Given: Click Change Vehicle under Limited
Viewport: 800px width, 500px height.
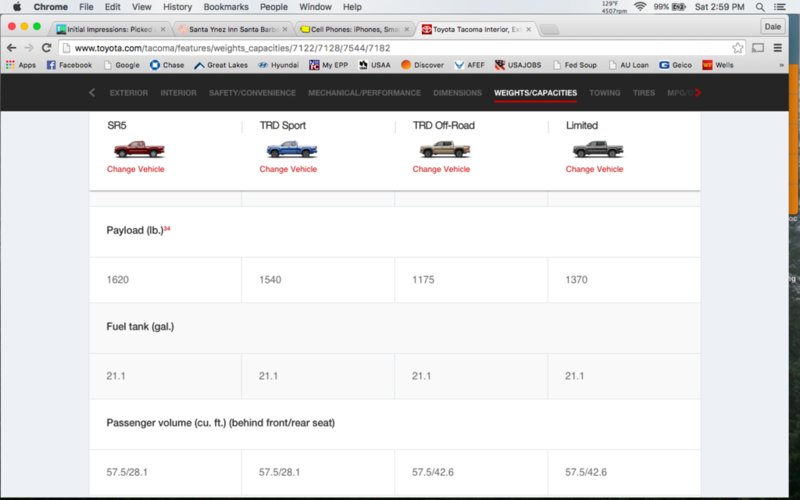Looking at the screenshot, I should [594, 169].
